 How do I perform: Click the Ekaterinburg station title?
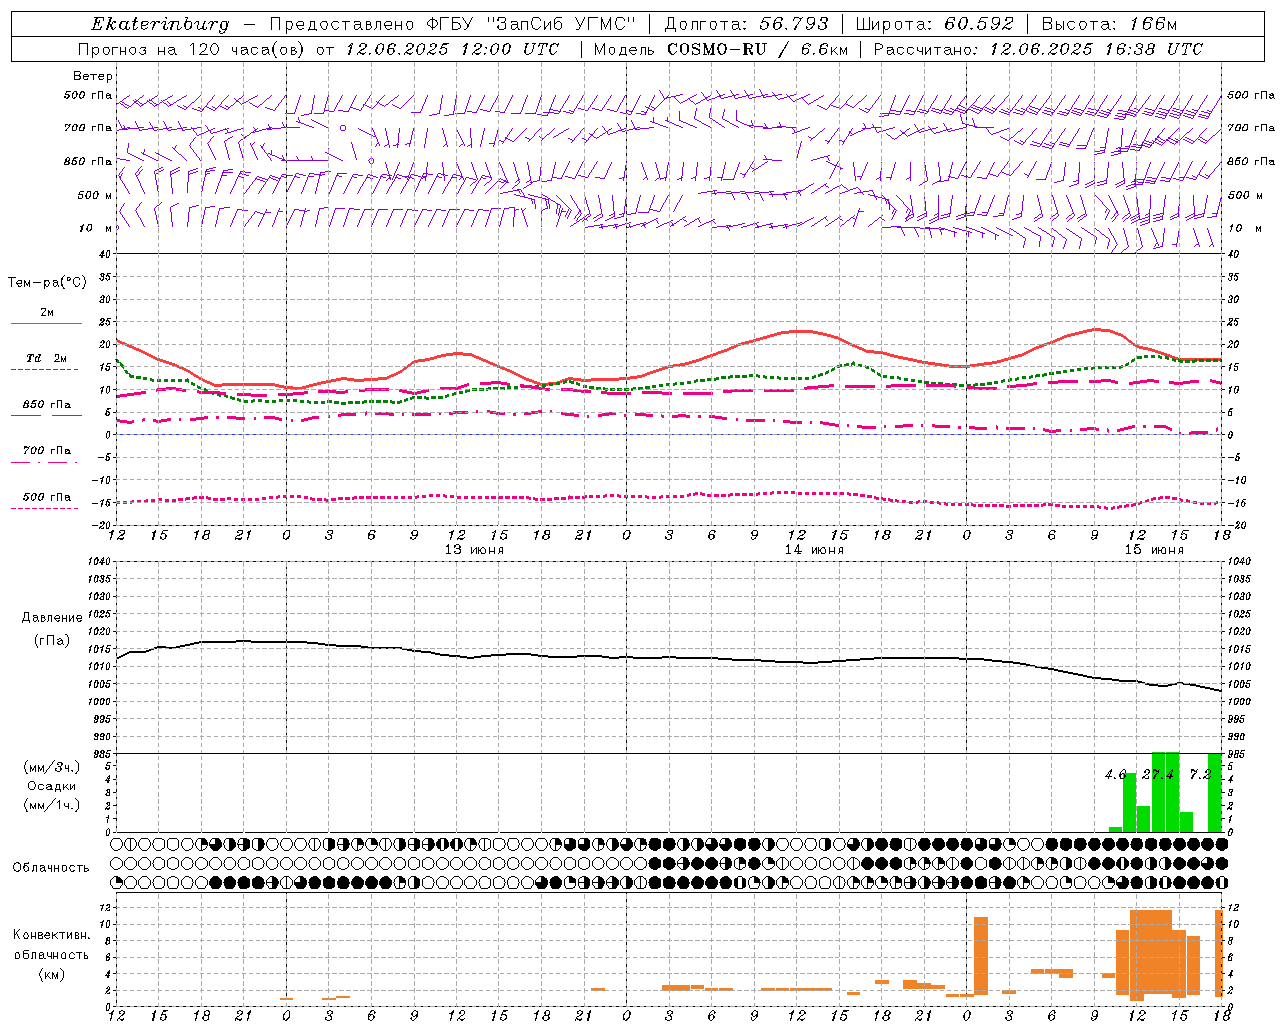[x=160, y=24]
